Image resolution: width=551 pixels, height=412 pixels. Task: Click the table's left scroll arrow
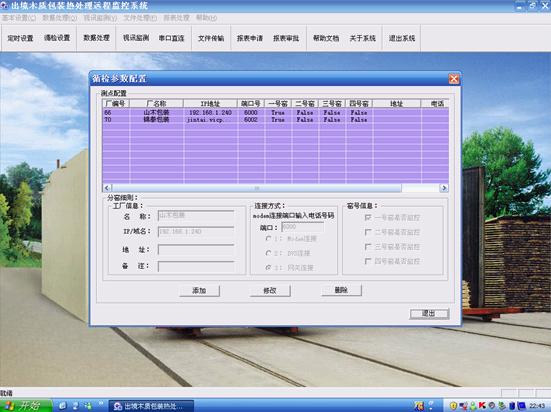tap(107, 188)
